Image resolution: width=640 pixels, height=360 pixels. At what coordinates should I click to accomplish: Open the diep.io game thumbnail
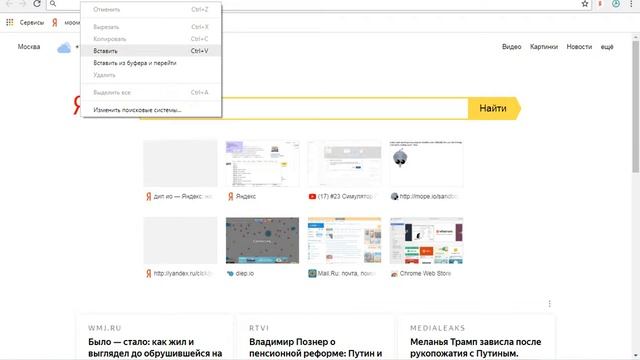pyautogui.click(x=262, y=240)
